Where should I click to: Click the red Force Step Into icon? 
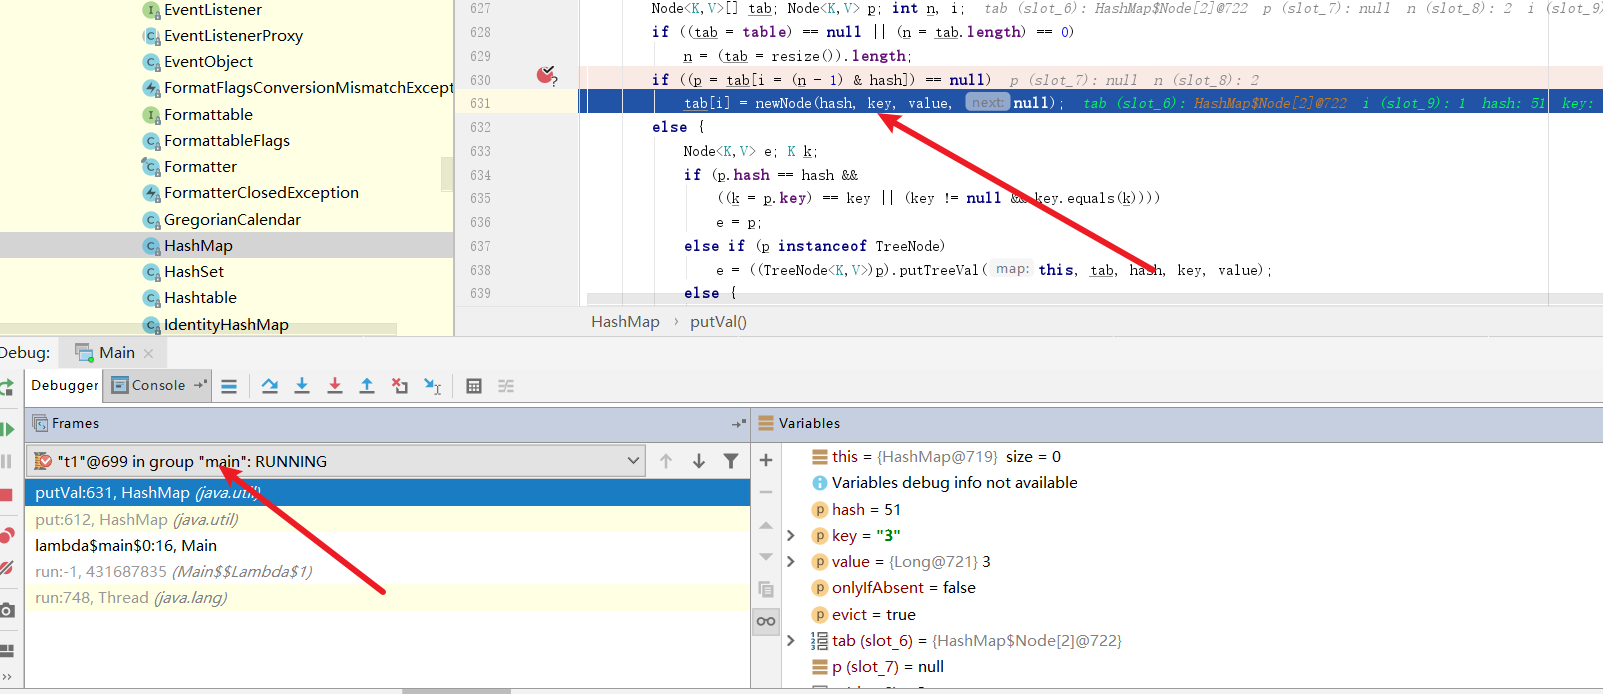[x=335, y=386]
